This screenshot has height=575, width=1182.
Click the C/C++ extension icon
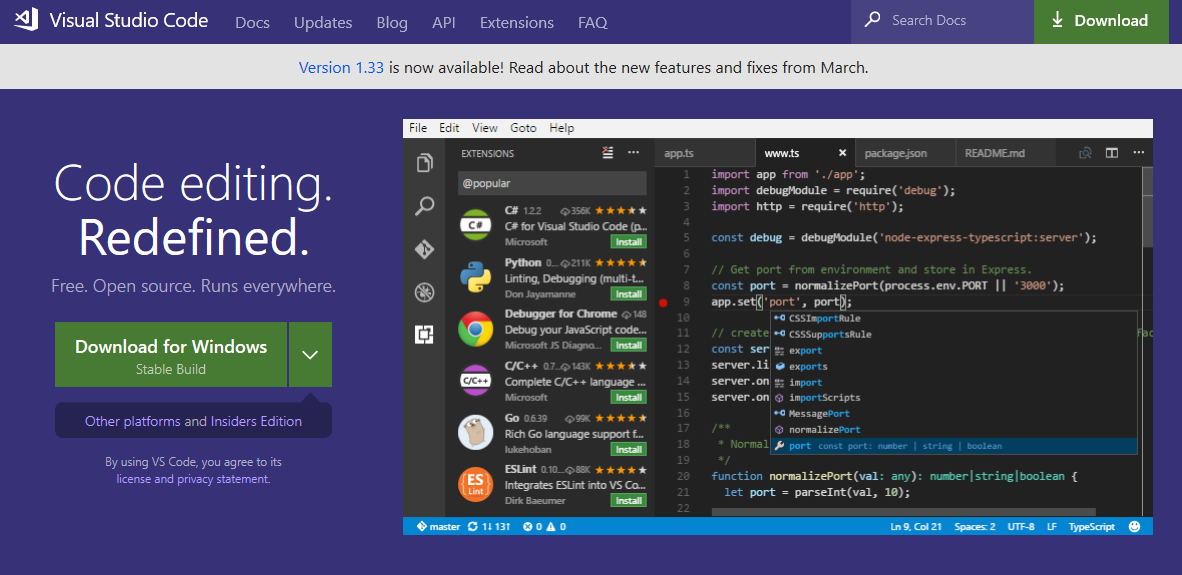point(476,381)
